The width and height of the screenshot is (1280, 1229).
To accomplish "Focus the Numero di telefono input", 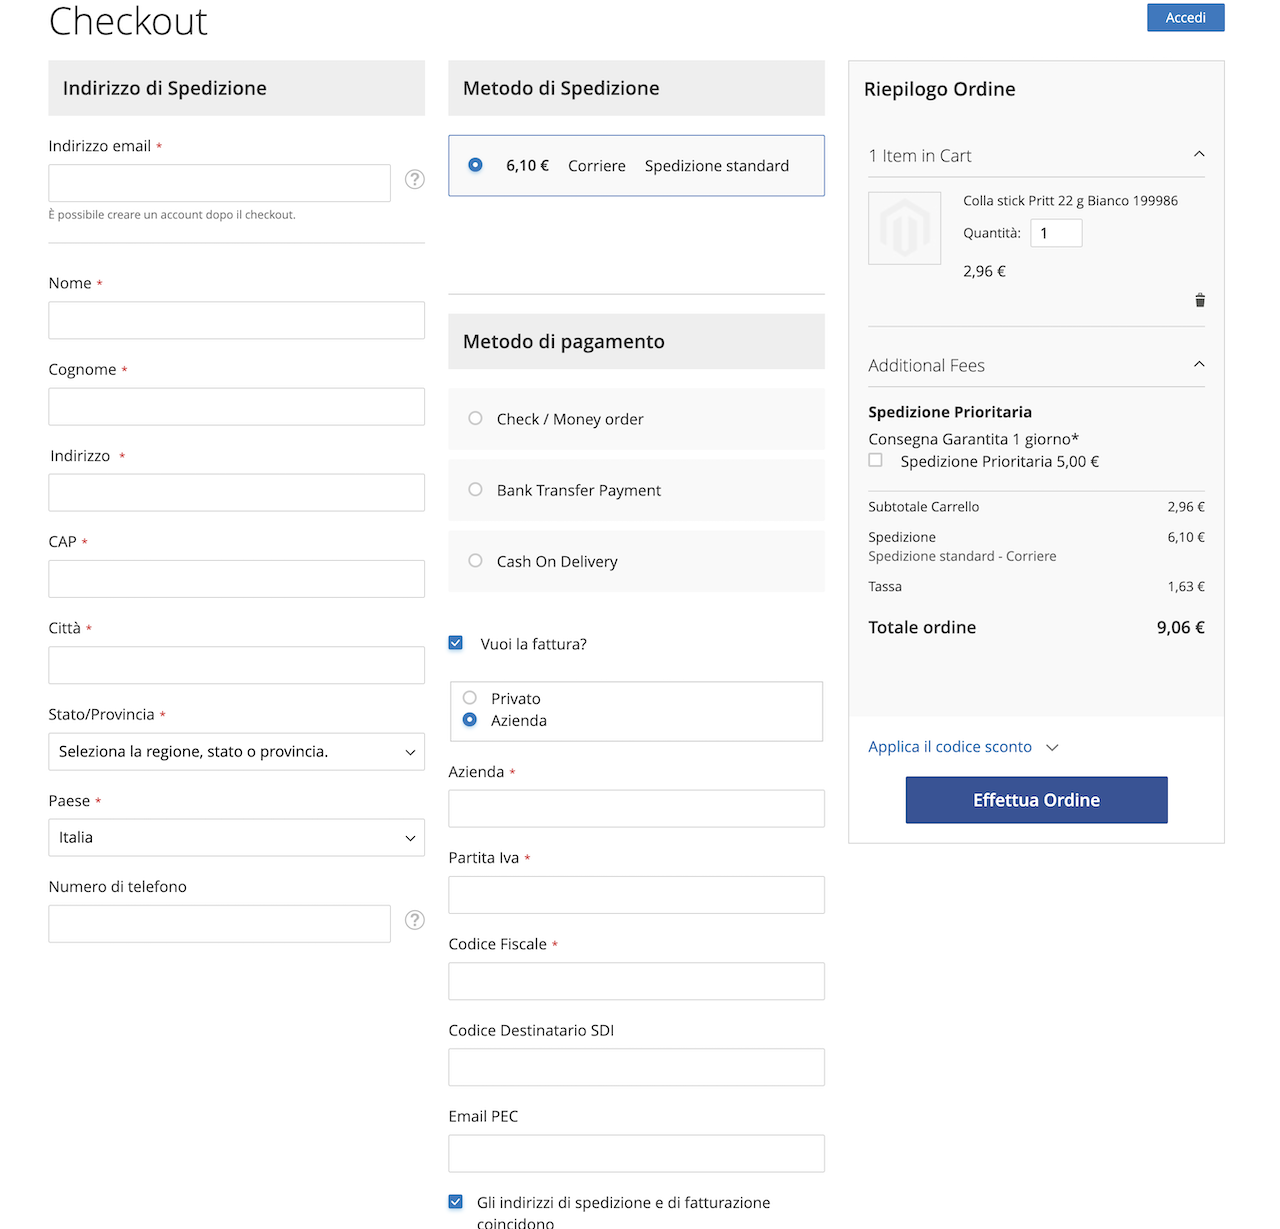I will coord(219,924).
